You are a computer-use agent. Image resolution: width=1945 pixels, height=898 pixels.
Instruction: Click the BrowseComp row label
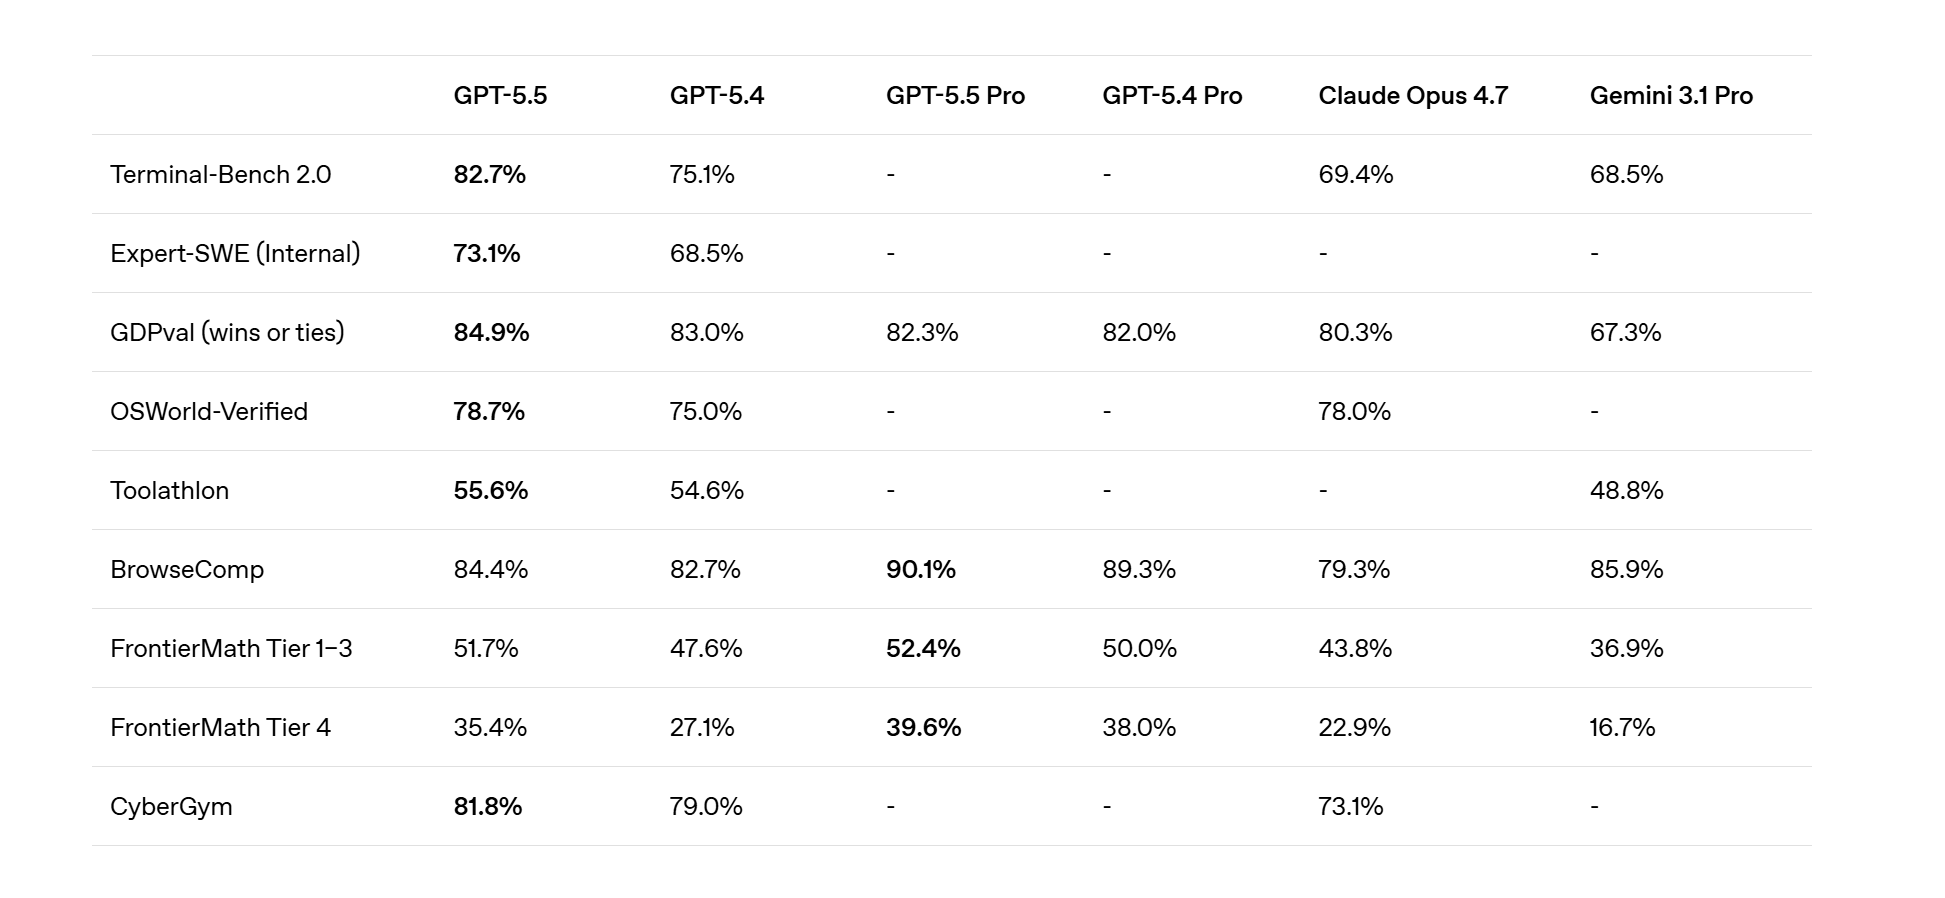tap(187, 570)
